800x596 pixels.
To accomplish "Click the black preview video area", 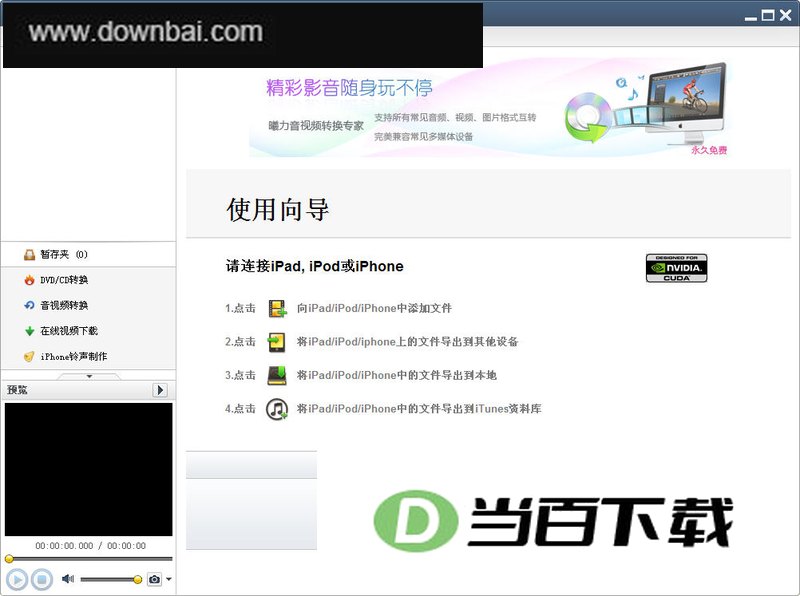I will pos(89,469).
